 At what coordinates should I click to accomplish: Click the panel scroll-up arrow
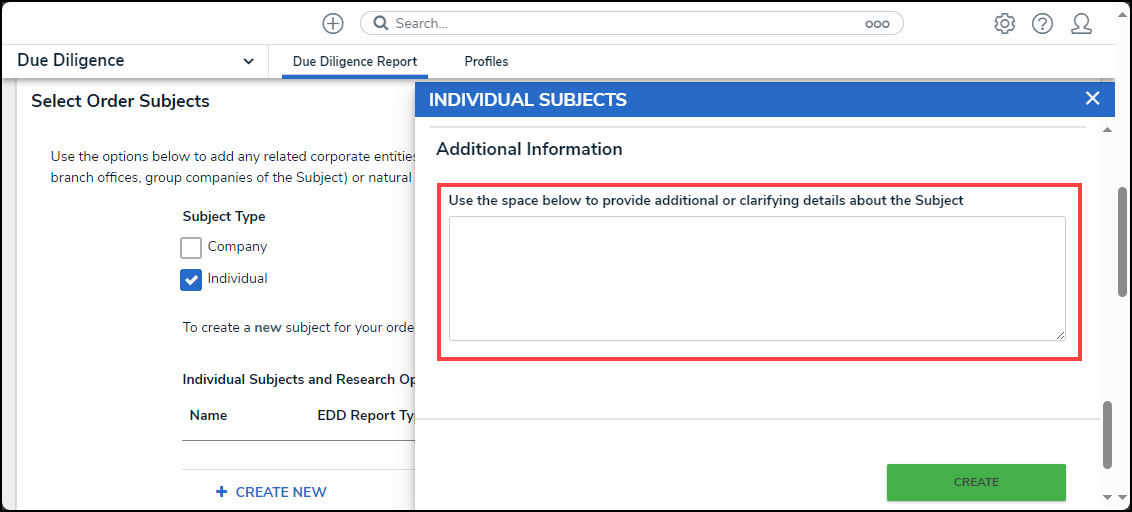click(1107, 130)
